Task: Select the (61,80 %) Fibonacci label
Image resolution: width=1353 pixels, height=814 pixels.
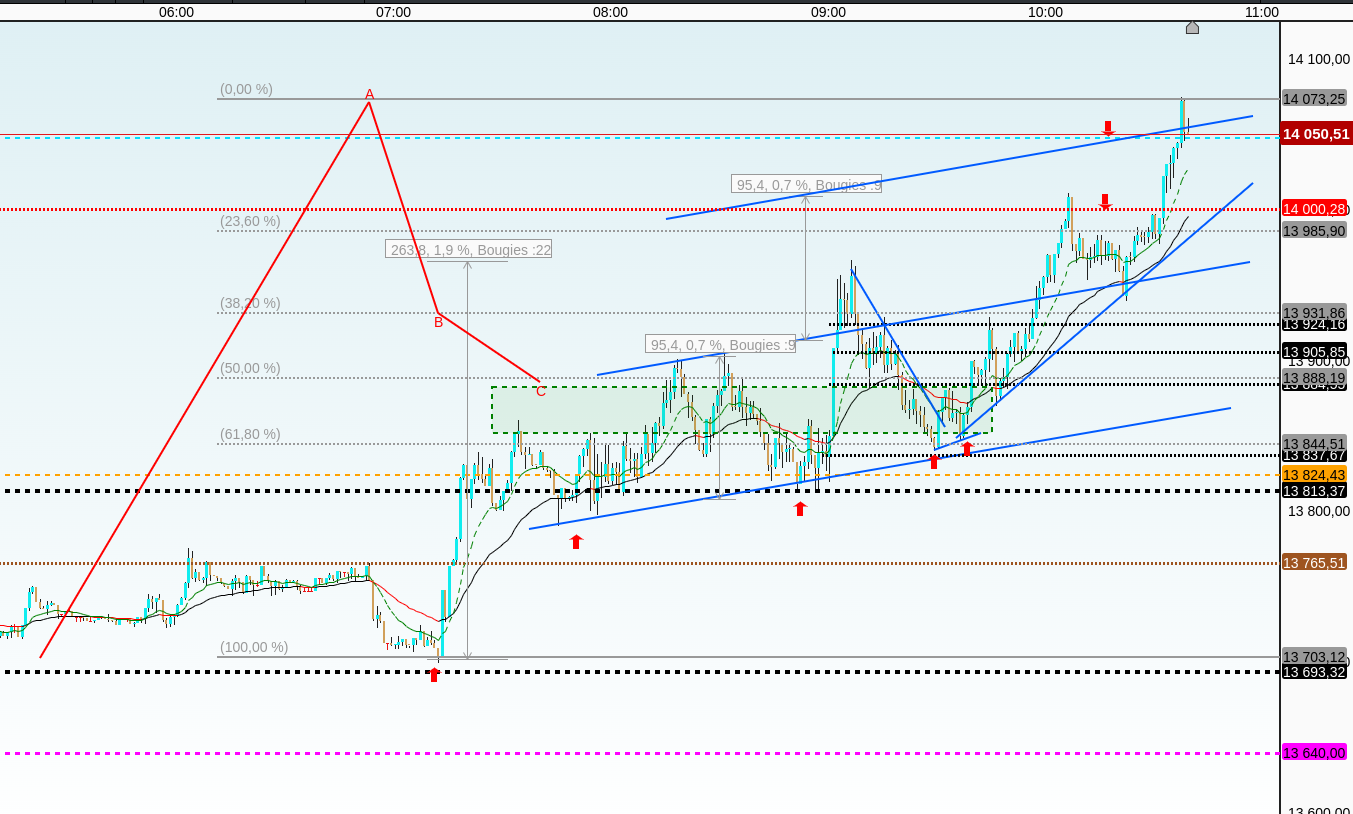Action: [250, 434]
